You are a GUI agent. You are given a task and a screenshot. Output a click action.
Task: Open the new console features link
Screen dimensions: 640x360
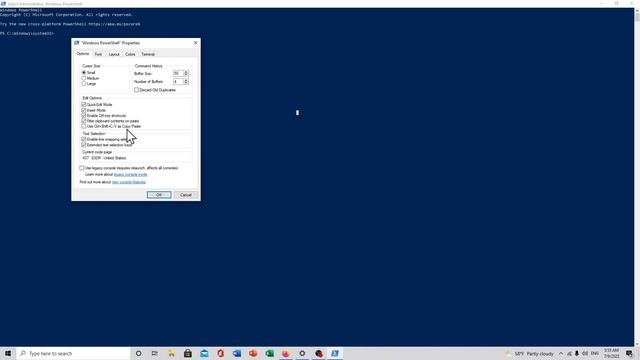tap(129, 182)
